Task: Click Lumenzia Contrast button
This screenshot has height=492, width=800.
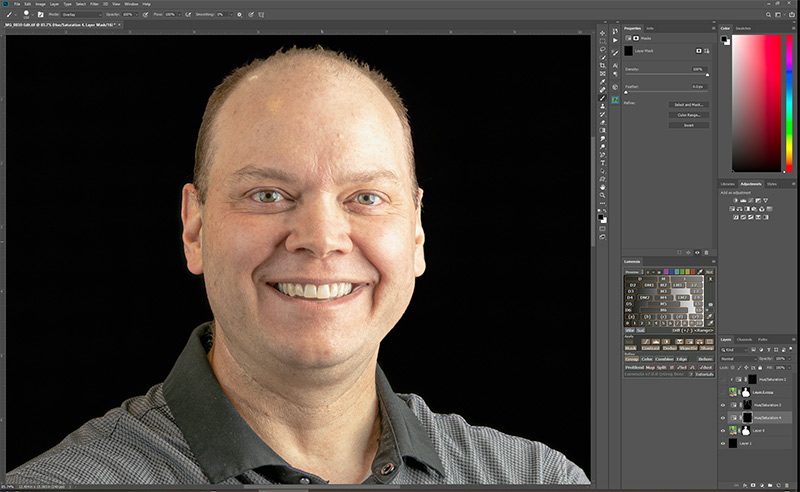Action: pyautogui.click(x=651, y=348)
